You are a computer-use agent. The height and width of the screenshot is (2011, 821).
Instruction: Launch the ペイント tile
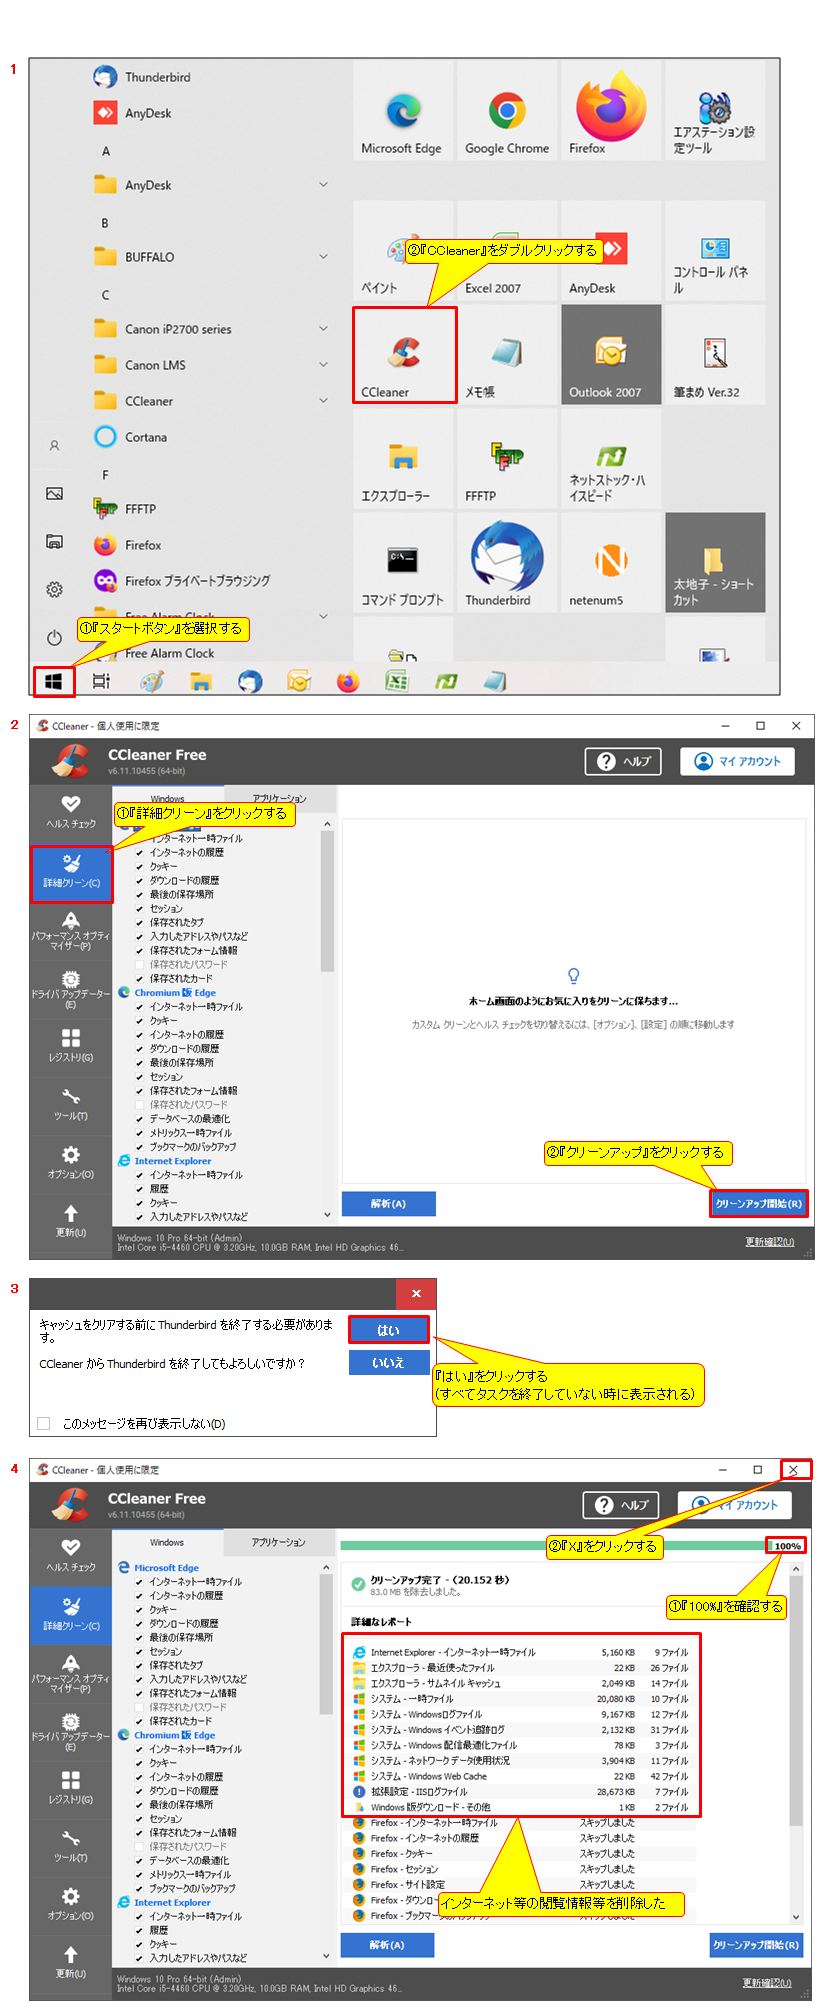[402, 250]
